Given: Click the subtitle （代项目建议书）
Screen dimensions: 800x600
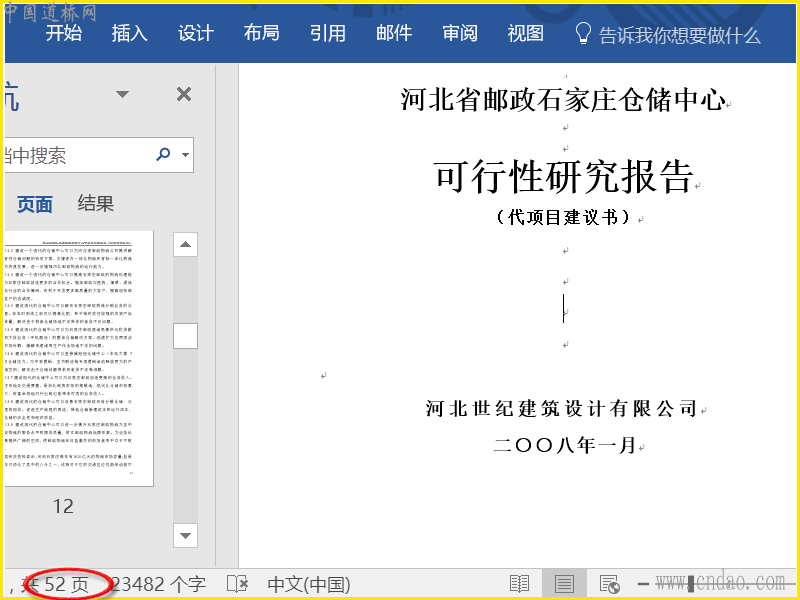Looking at the screenshot, I should click(x=563, y=217).
